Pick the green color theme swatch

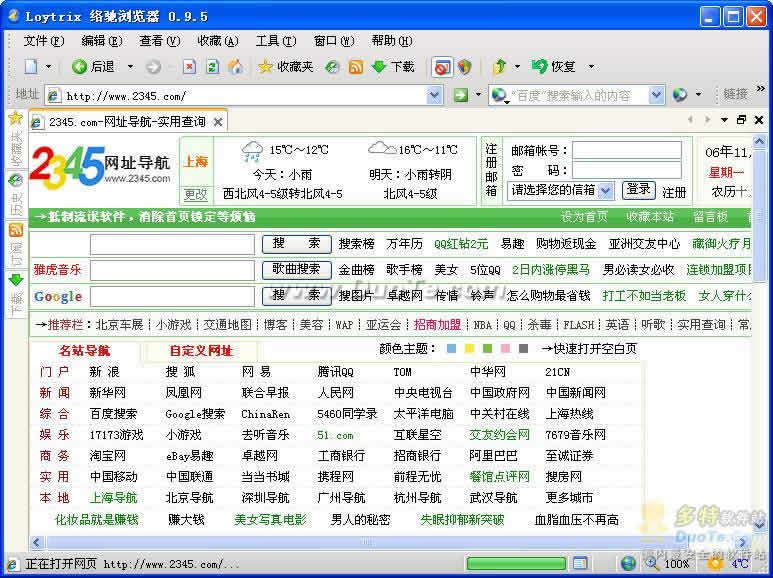click(x=488, y=349)
